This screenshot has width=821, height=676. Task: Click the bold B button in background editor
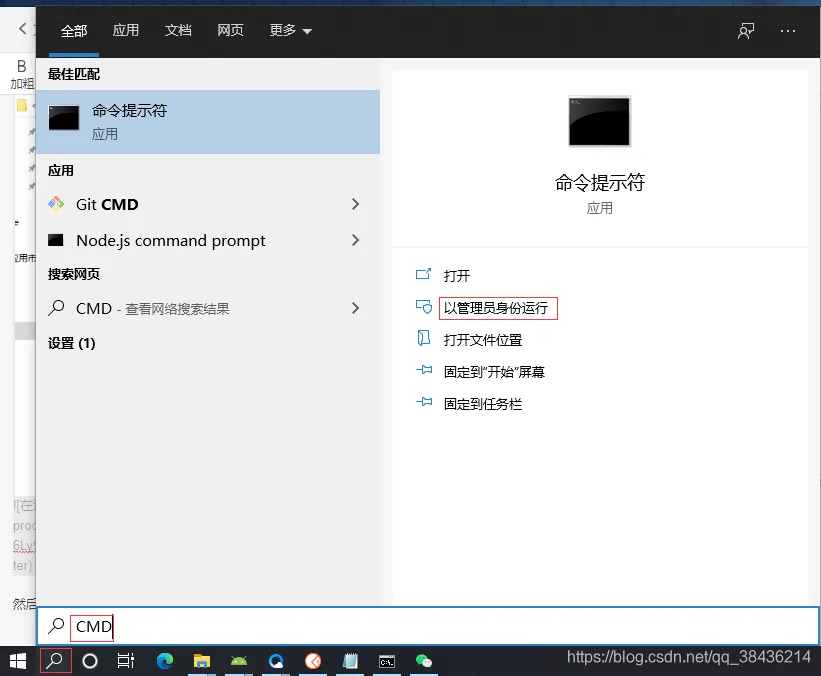[x=21, y=67]
